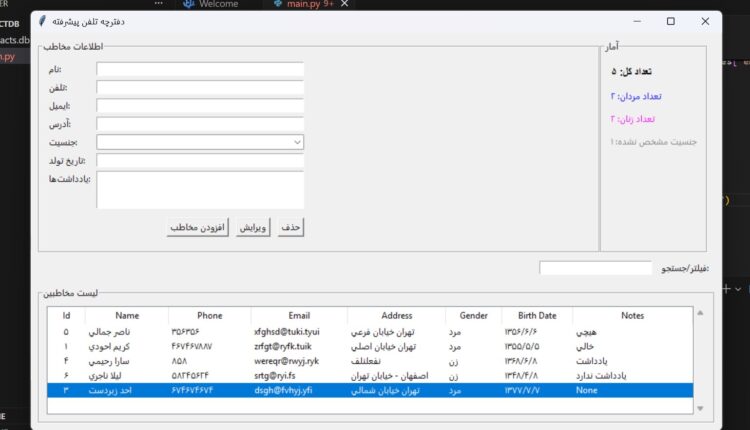The height and width of the screenshot is (430, 750).
Task: Click inside the یادداشت‌ها notes text area
Action: click(200, 190)
